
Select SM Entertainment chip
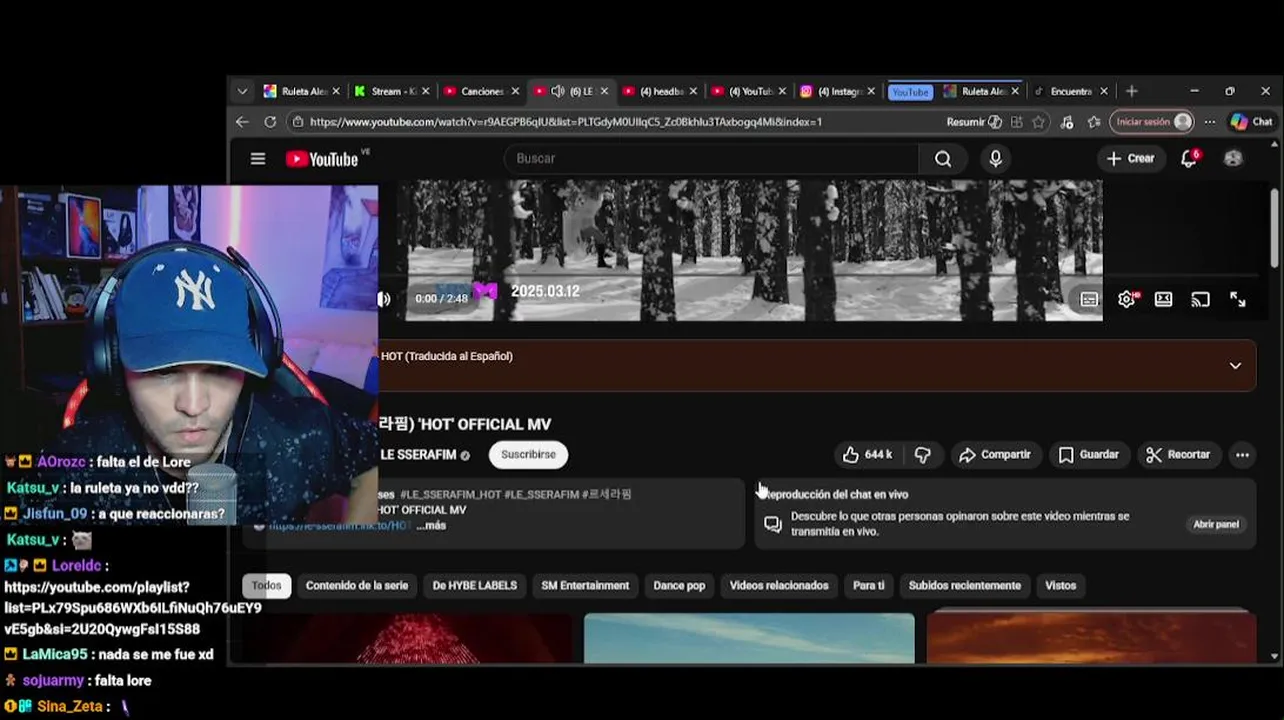585,585
